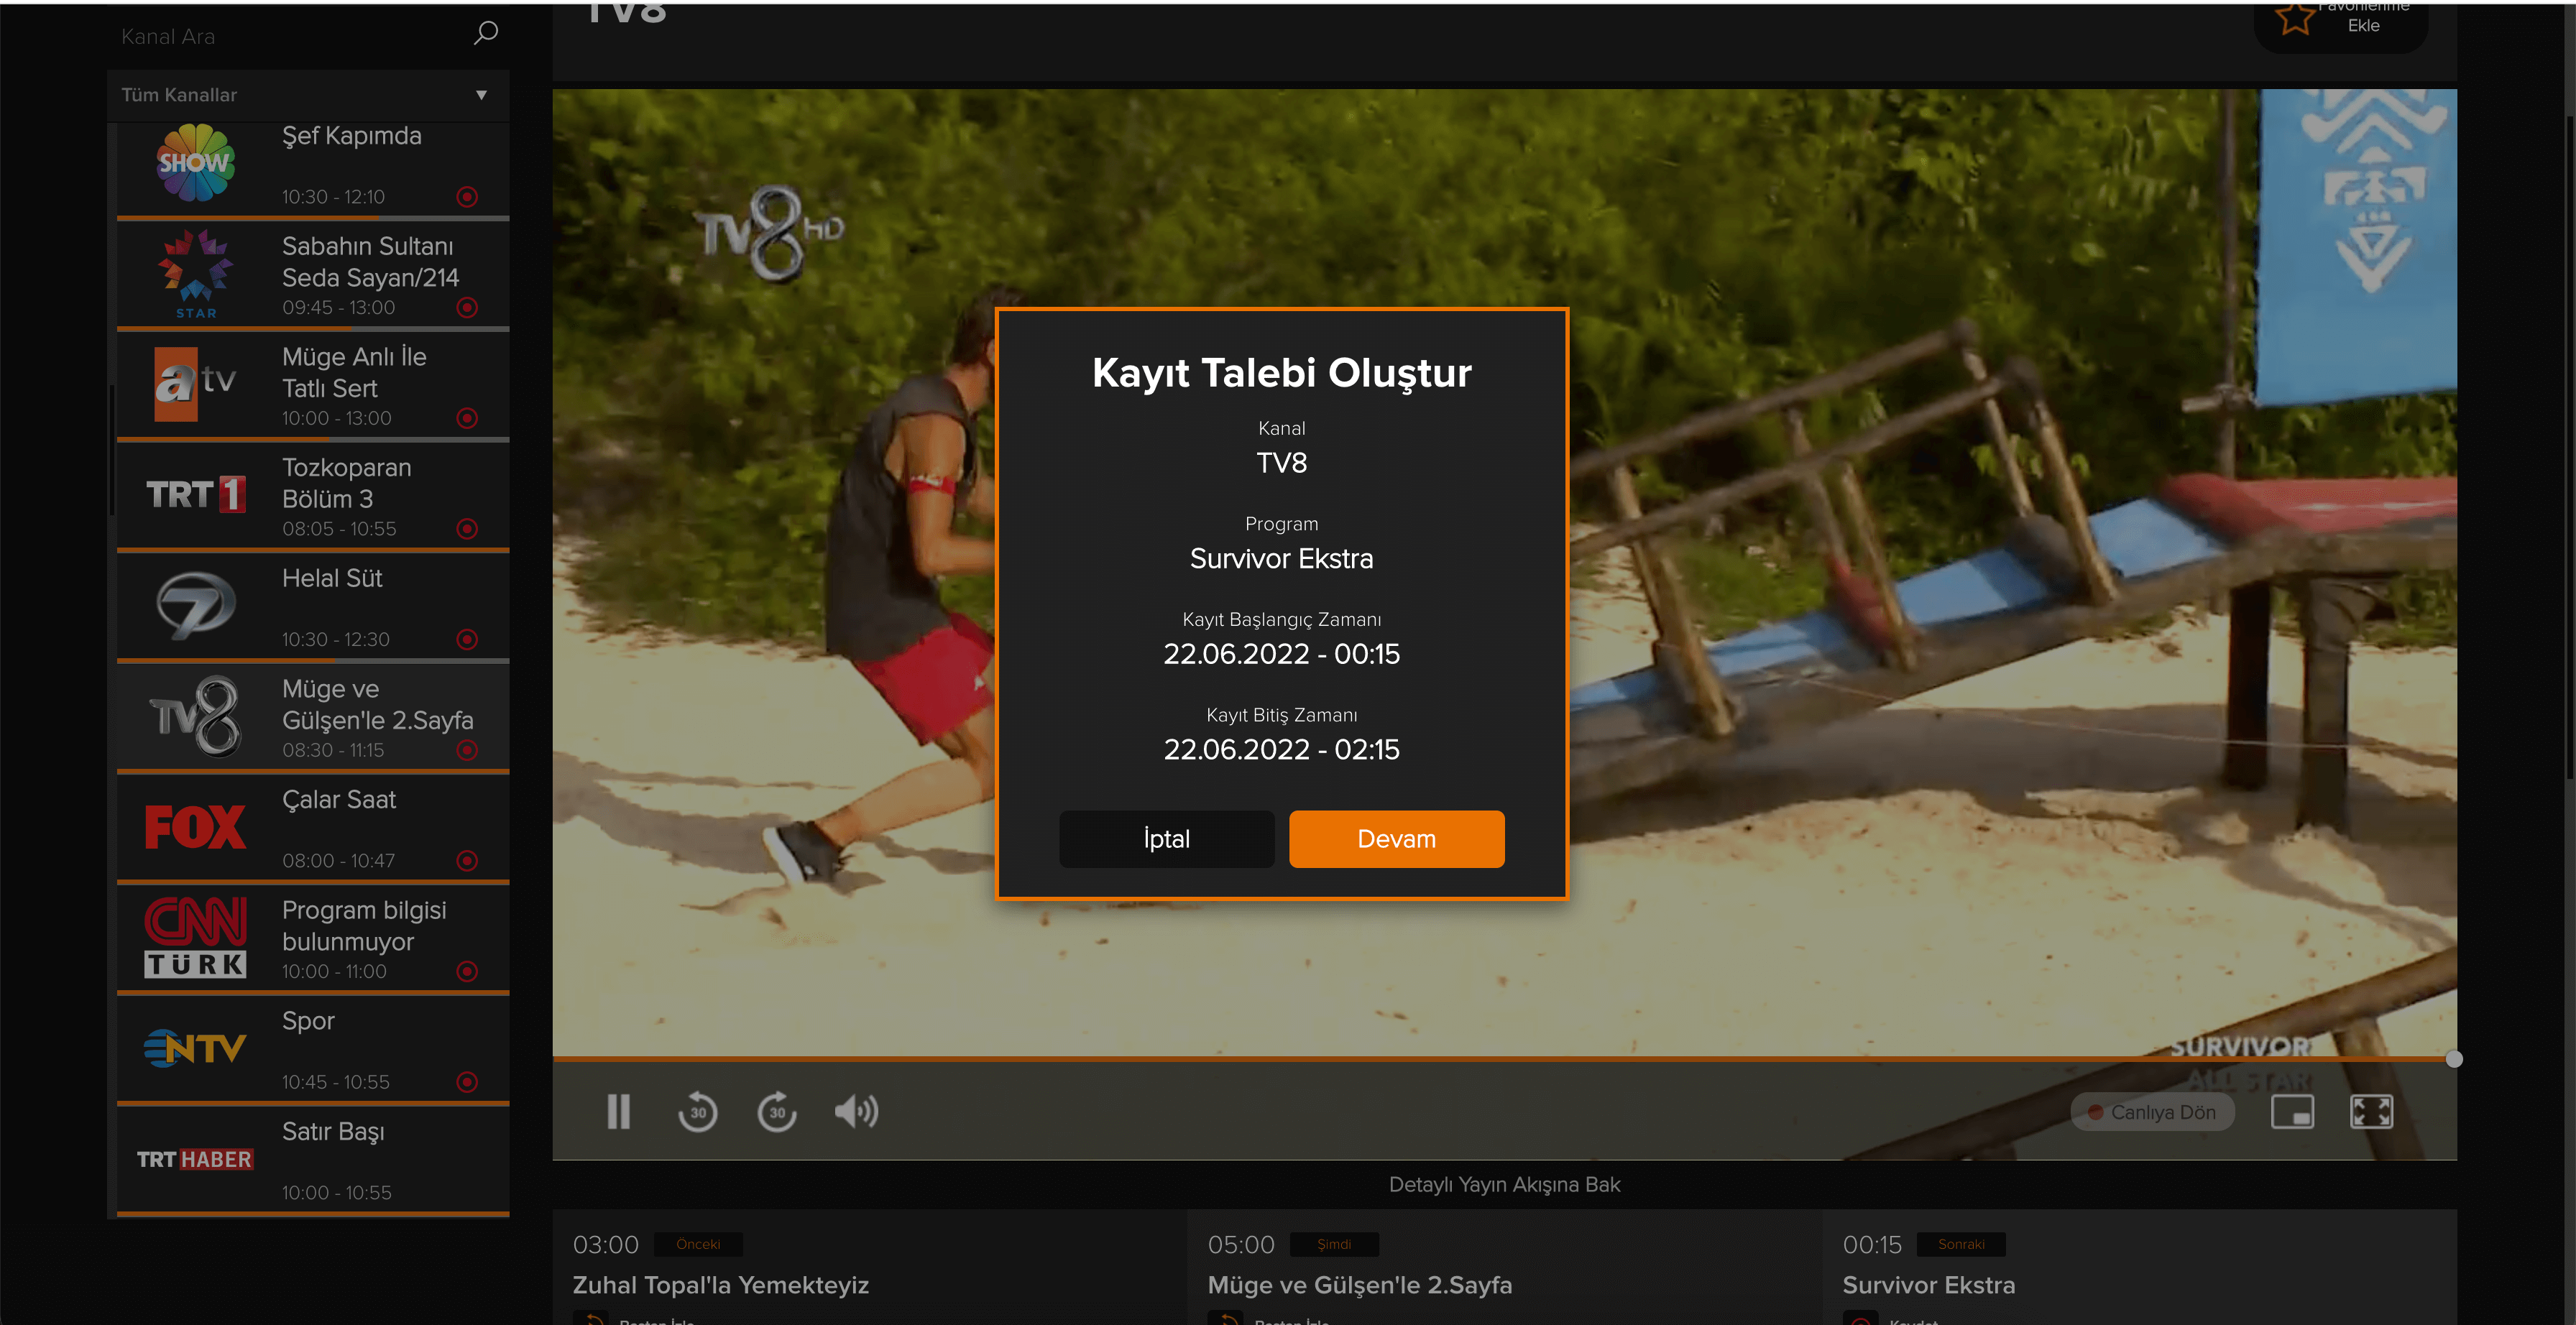
Task: Mute the player volume
Action: pyautogui.click(x=856, y=1111)
